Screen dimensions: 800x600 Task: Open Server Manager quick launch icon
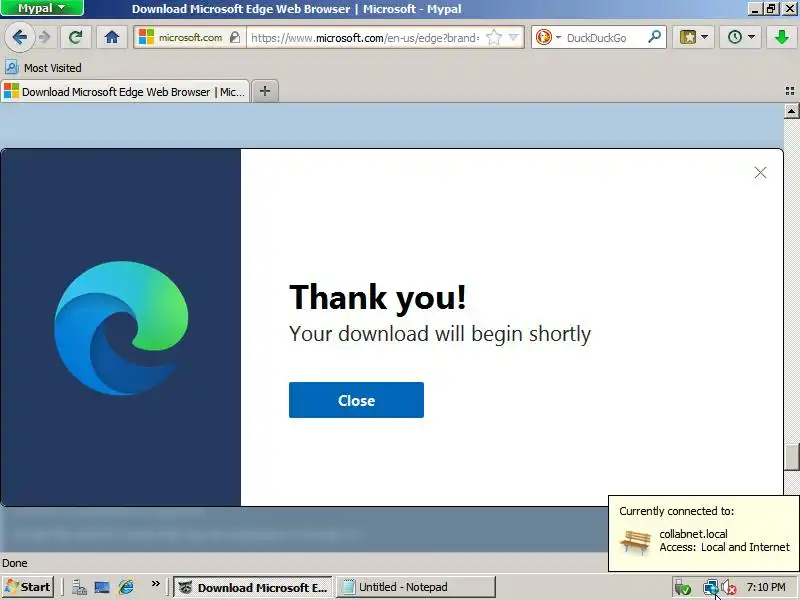coord(79,587)
